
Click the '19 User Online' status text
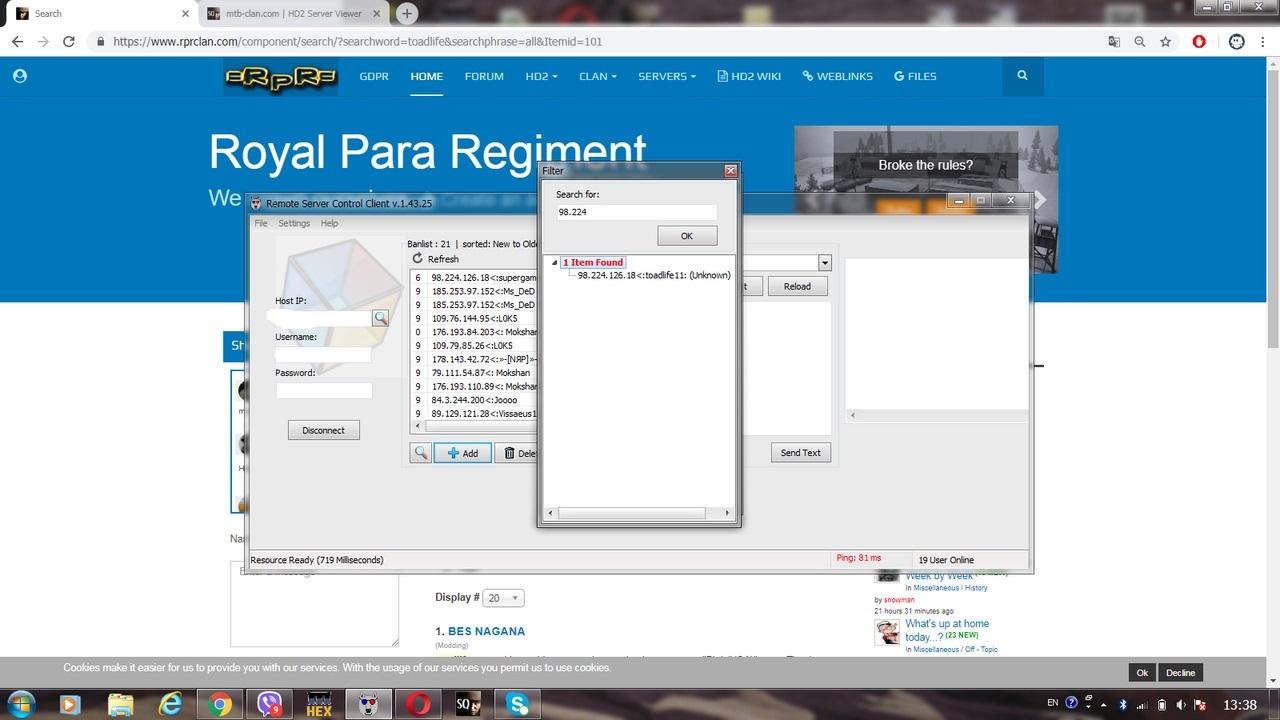(946, 560)
